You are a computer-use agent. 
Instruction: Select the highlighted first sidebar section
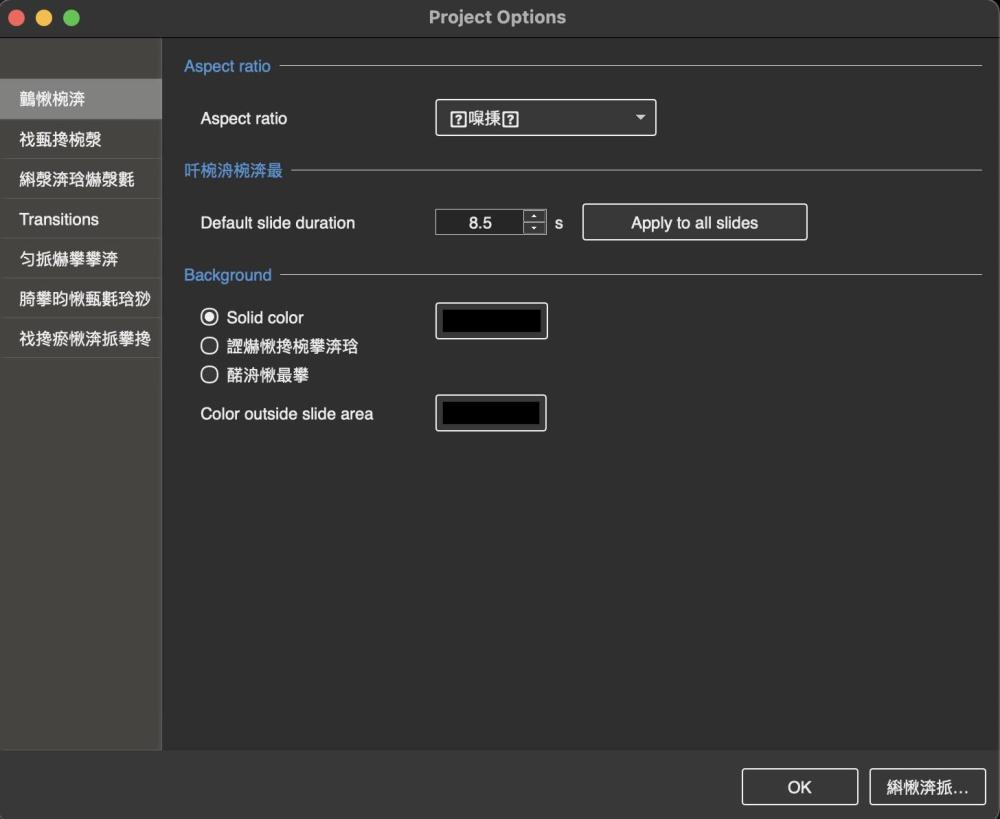coord(80,99)
